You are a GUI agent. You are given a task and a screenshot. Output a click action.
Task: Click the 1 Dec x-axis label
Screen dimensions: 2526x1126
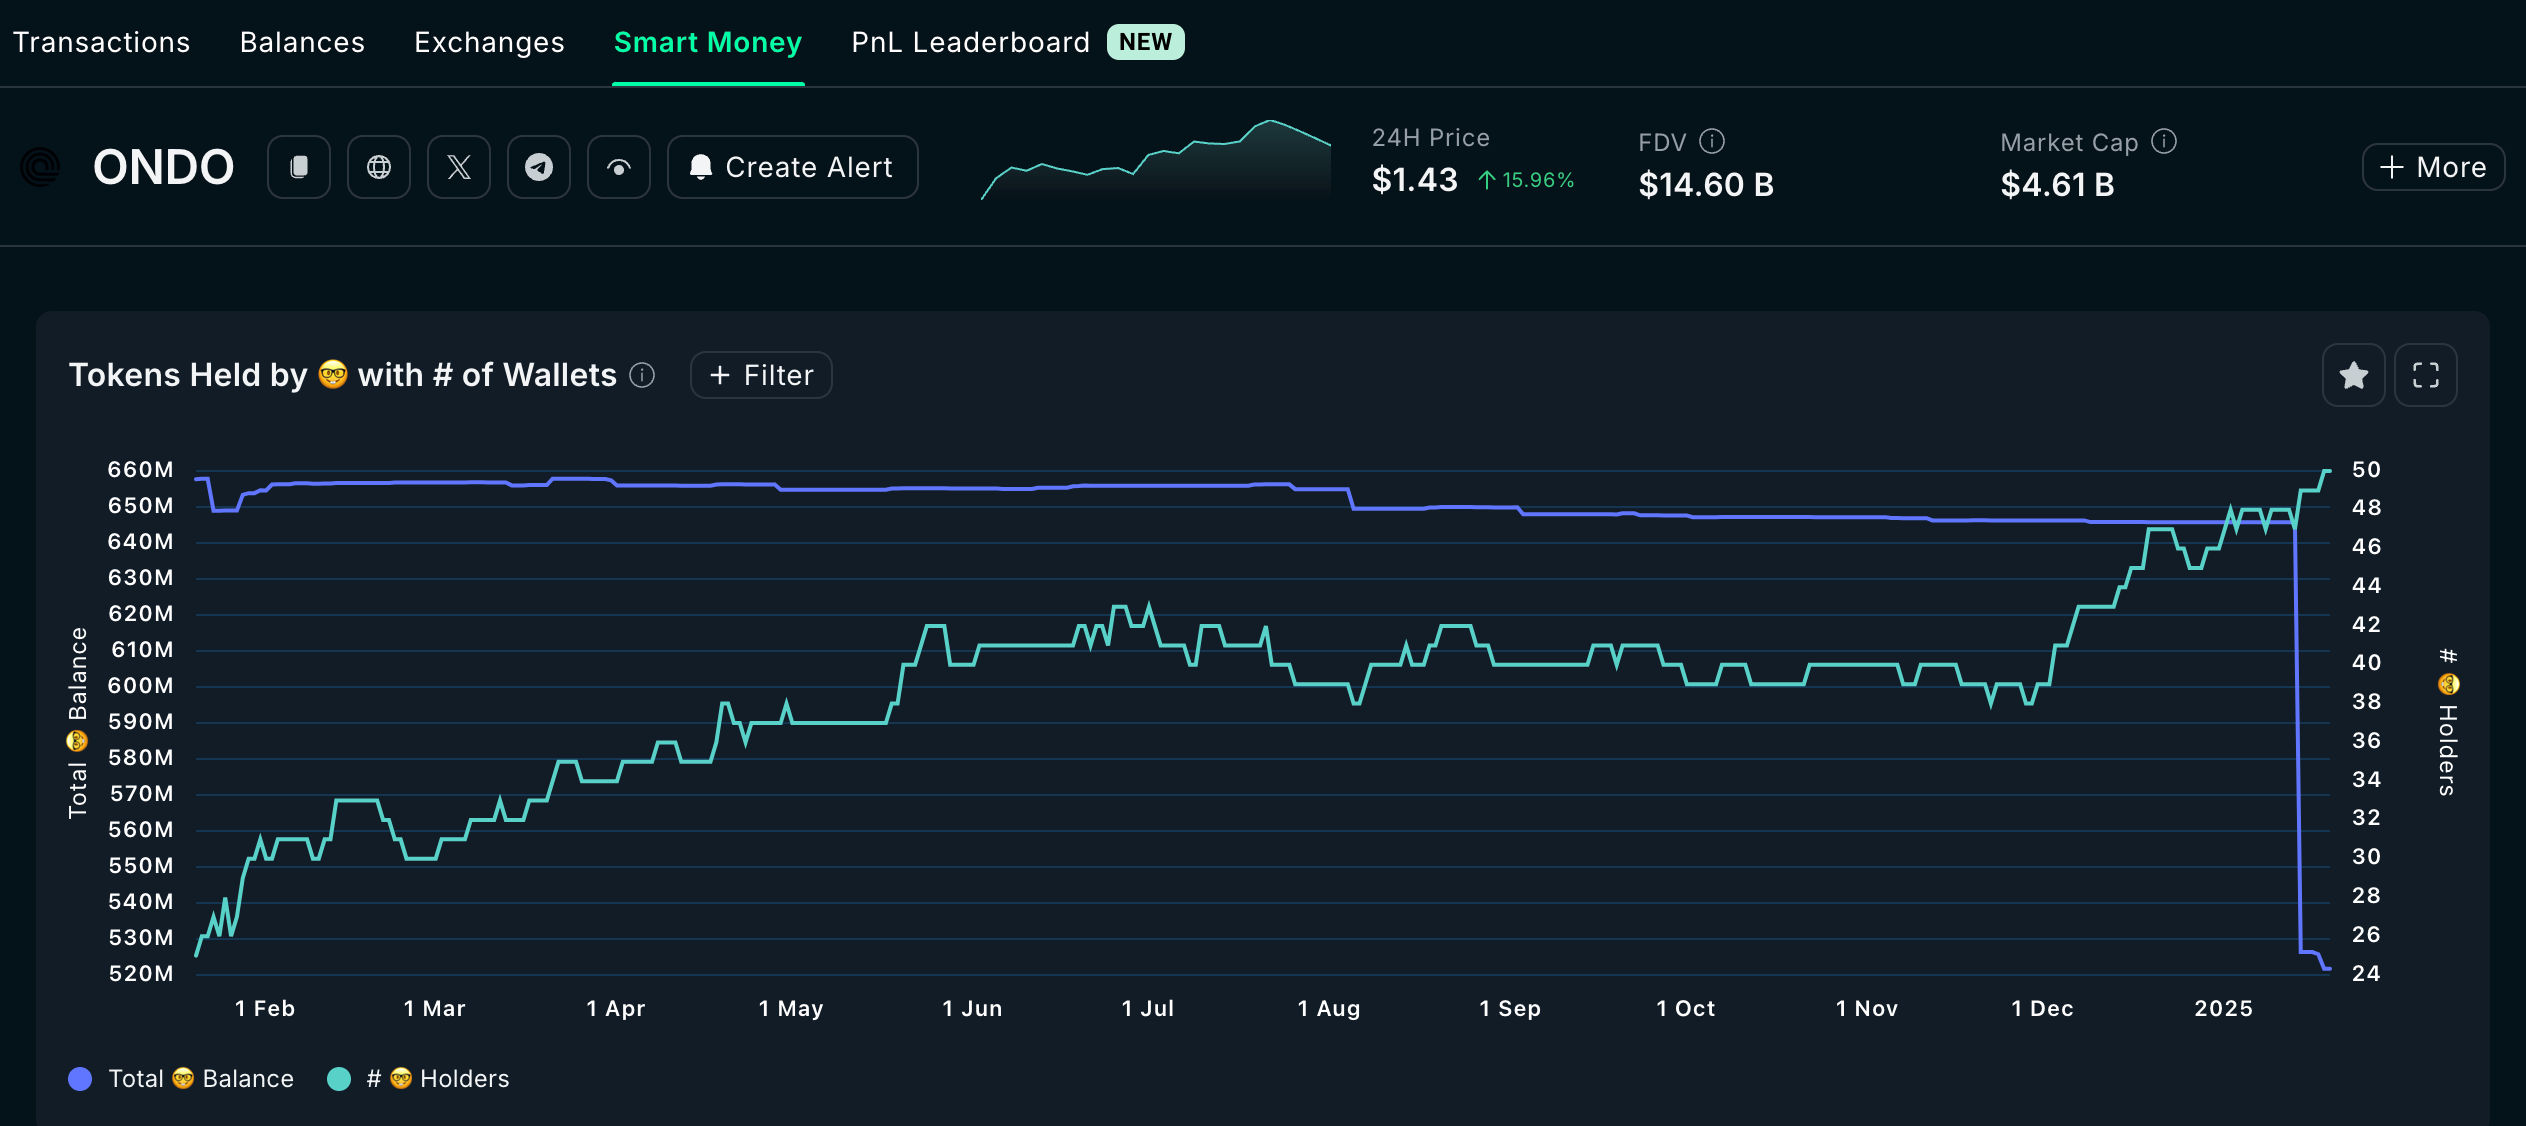point(2042,1008)
